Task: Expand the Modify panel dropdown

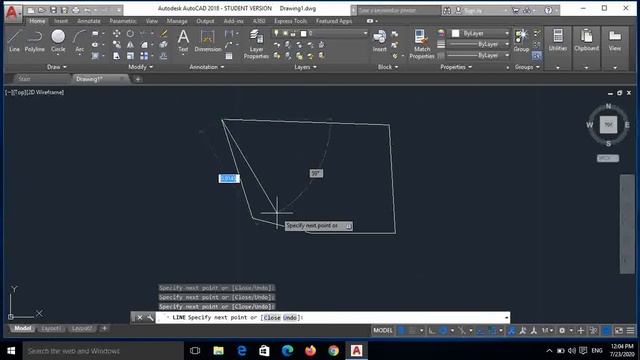Action: click(141, 67)
